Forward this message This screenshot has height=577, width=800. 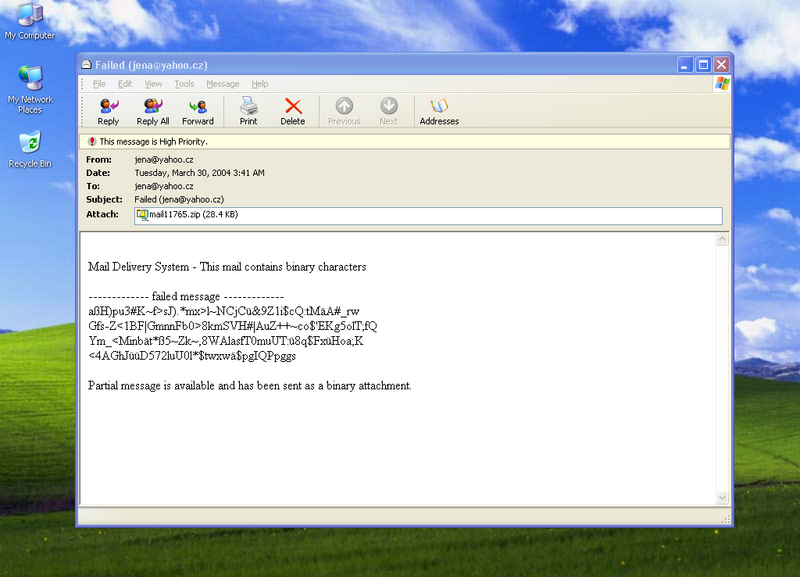pos(197,112)
